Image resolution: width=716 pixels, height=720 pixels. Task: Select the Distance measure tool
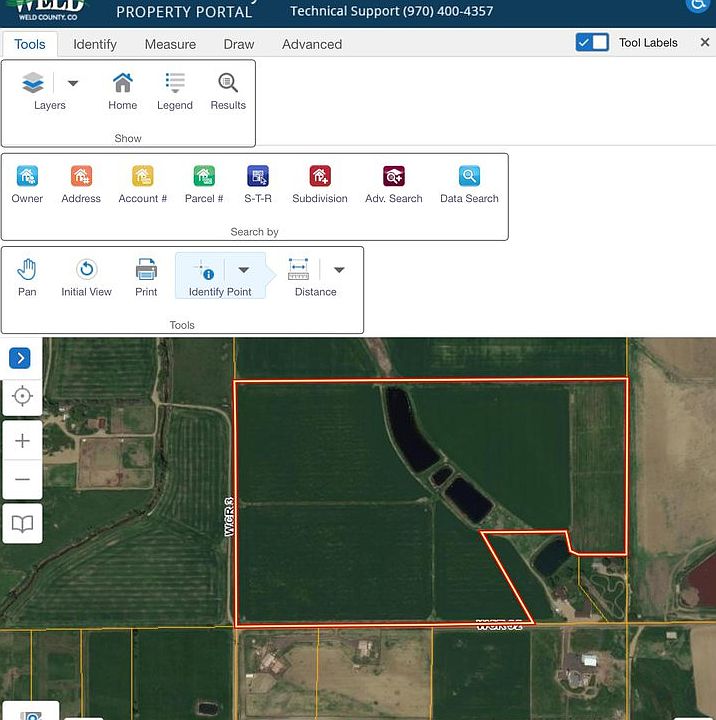(299, 270)
